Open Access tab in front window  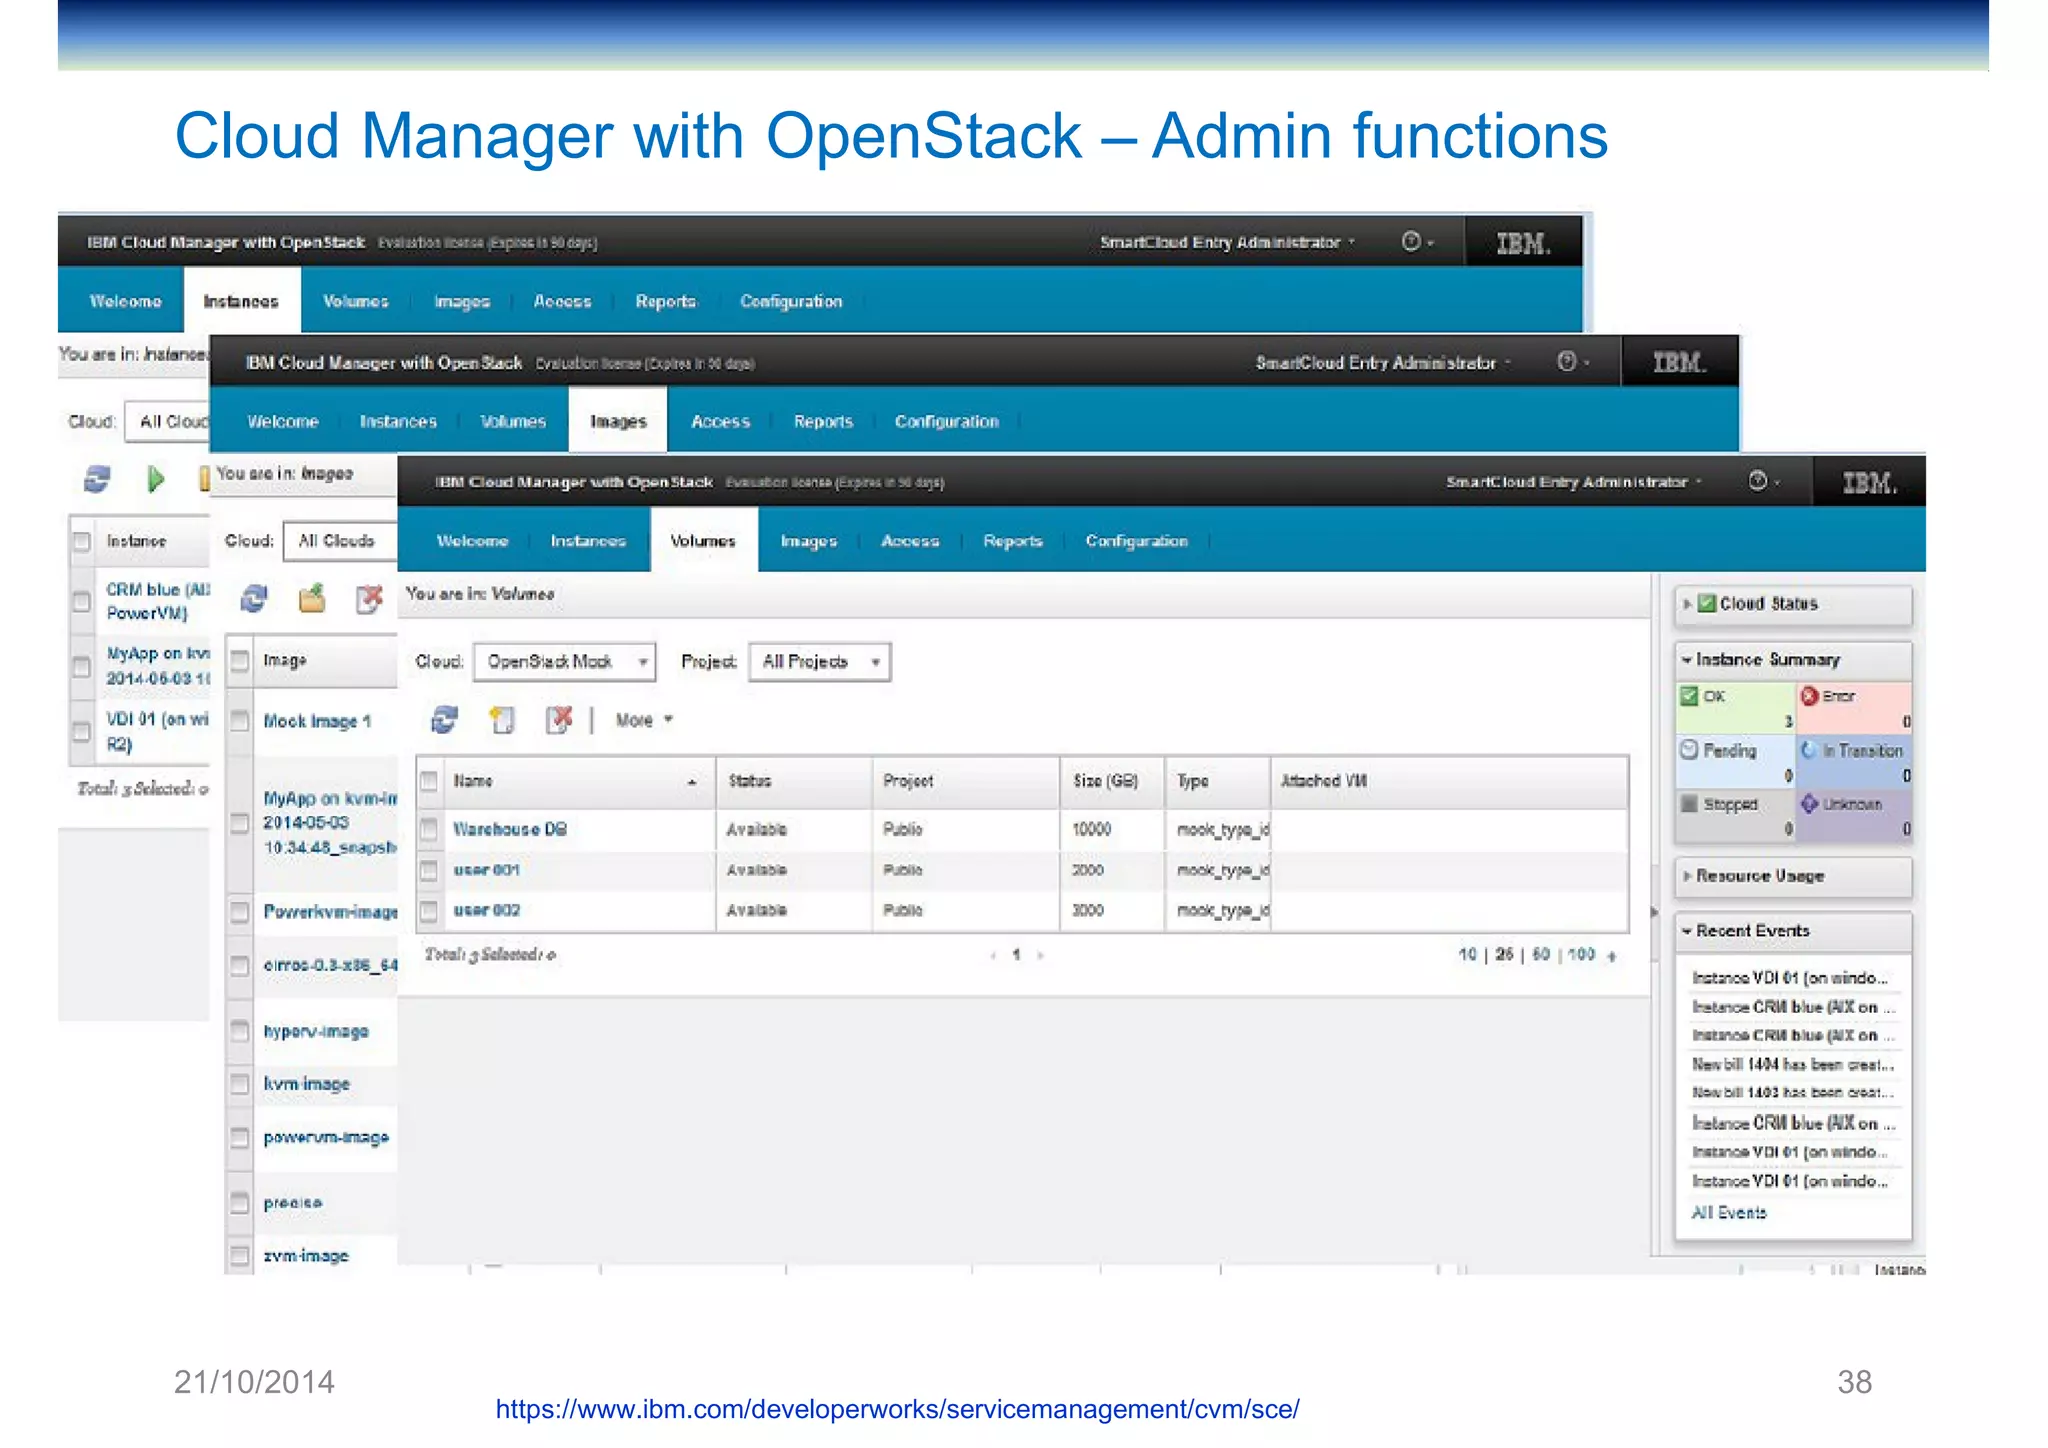(910, 541)
